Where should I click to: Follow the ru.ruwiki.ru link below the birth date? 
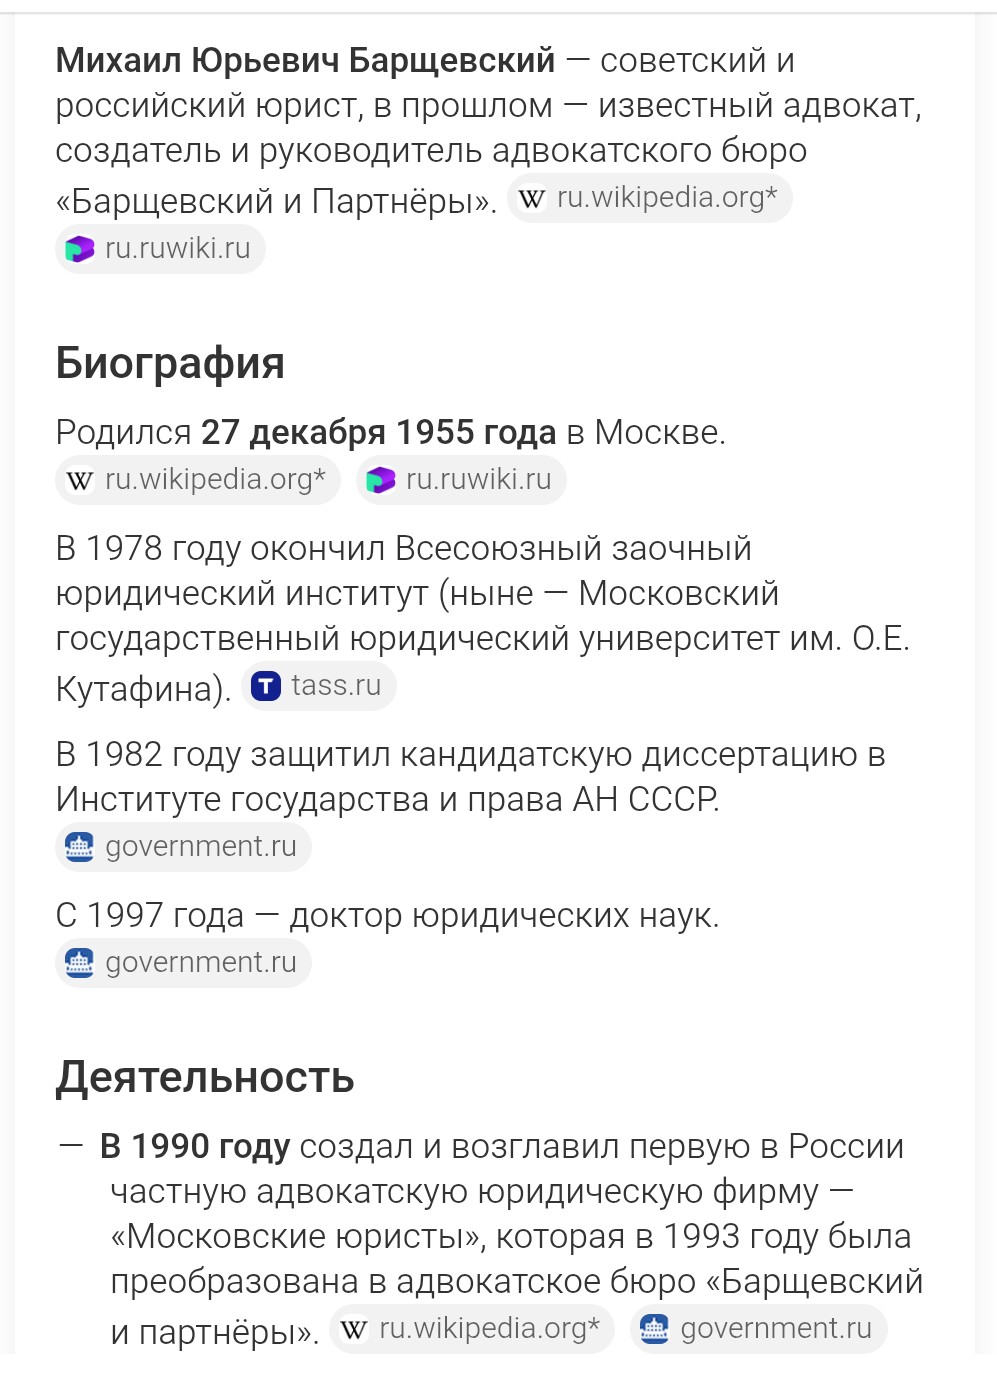[479, 480]
